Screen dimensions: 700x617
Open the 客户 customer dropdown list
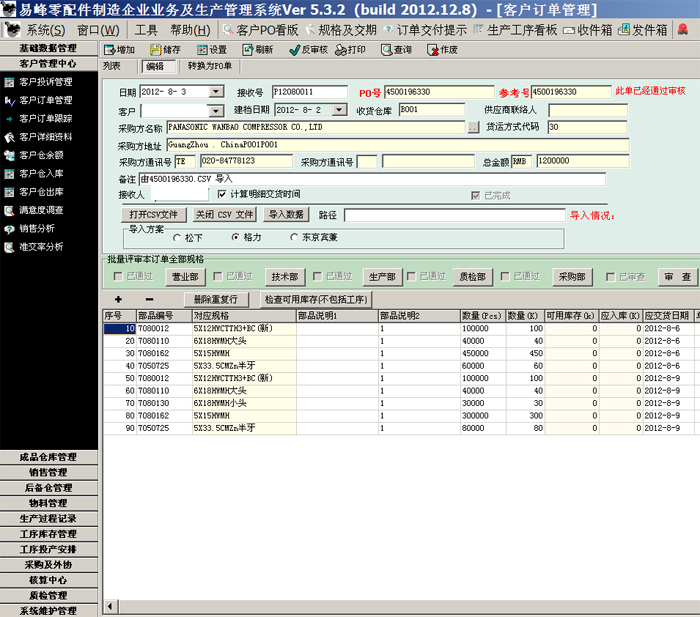tap(216, 111)
